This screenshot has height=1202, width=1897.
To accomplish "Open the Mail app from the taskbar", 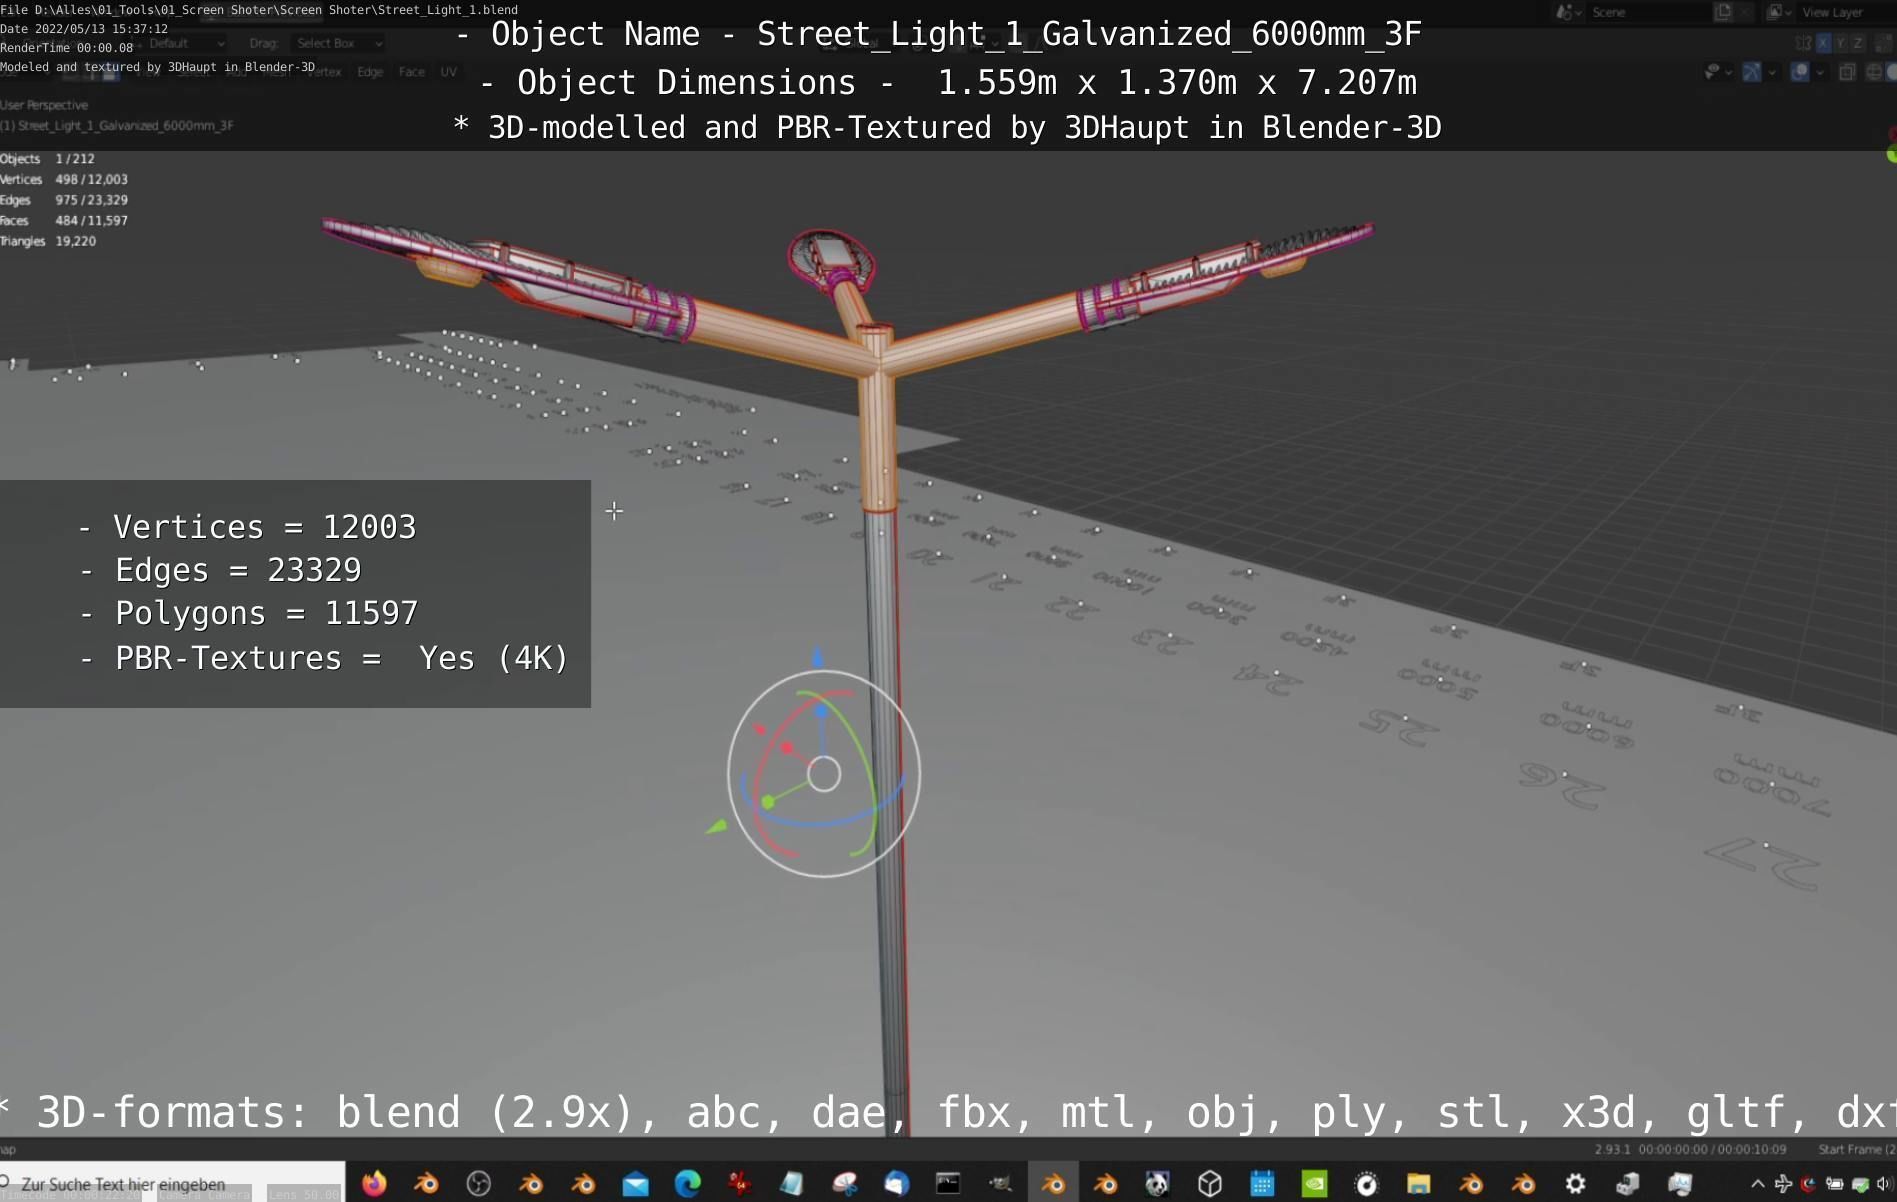I will coord(635,1184).
